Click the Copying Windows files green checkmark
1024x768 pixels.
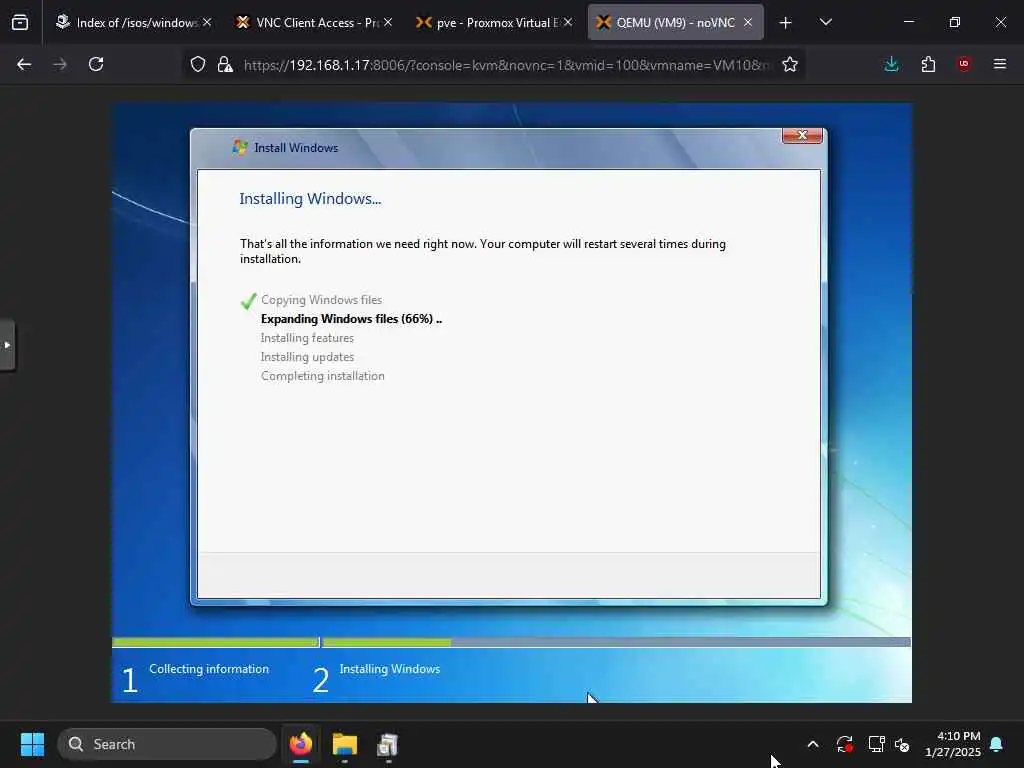(x=248, y=300)
